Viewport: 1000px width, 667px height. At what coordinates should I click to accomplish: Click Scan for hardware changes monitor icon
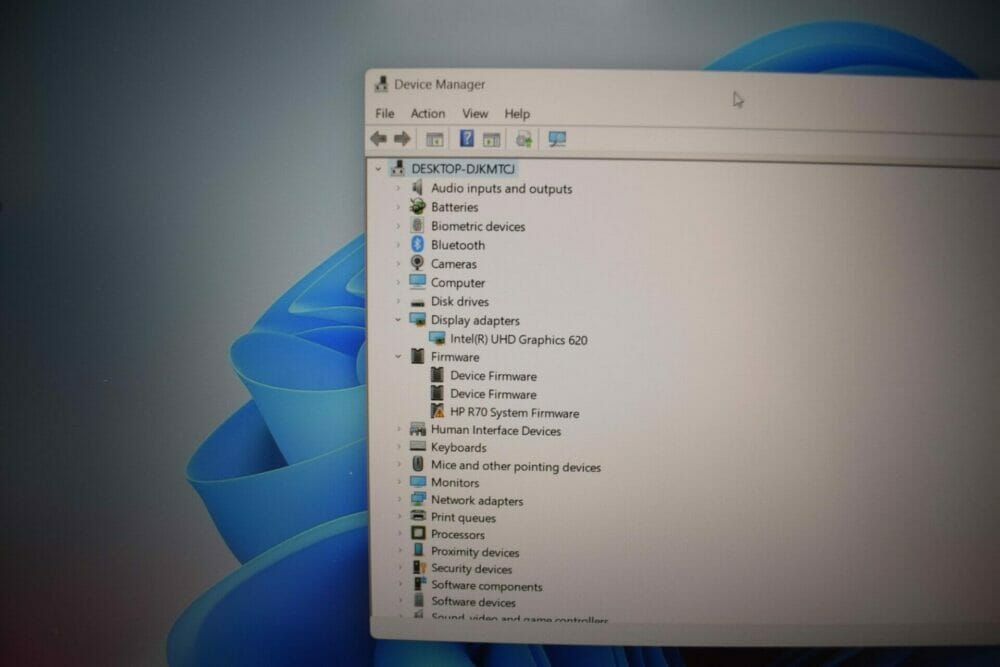(x=557, y=139)
